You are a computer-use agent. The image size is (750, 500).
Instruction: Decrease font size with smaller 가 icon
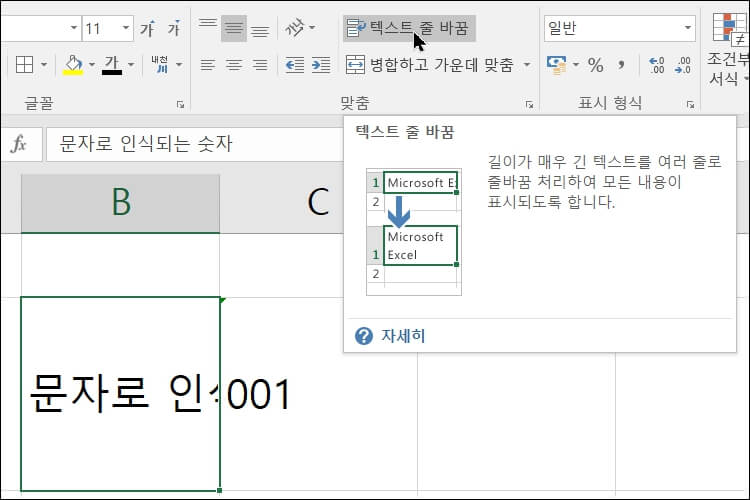[x=174, y=29]
